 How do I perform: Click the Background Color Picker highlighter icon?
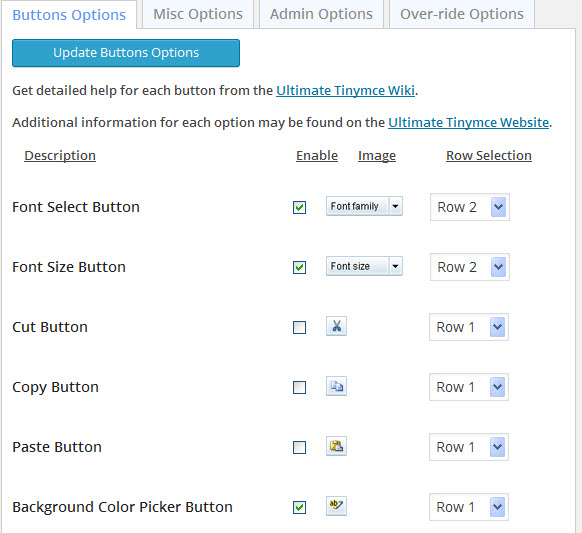tap(336, 506)
